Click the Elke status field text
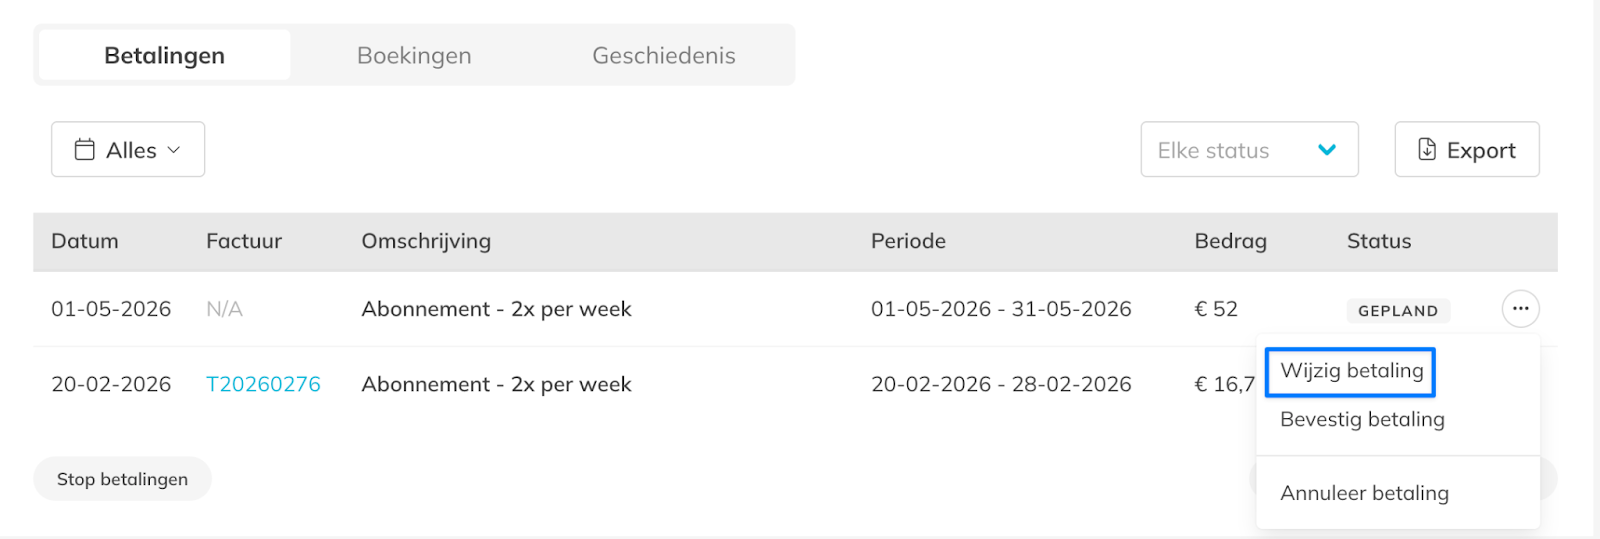The image size is (1600, 539). tap(1213, 150)
